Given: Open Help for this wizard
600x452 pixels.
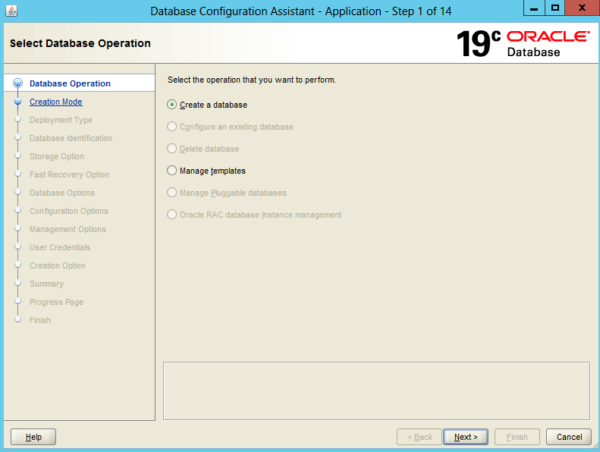Looking at the screenshot, I should (x=33, y=437).
